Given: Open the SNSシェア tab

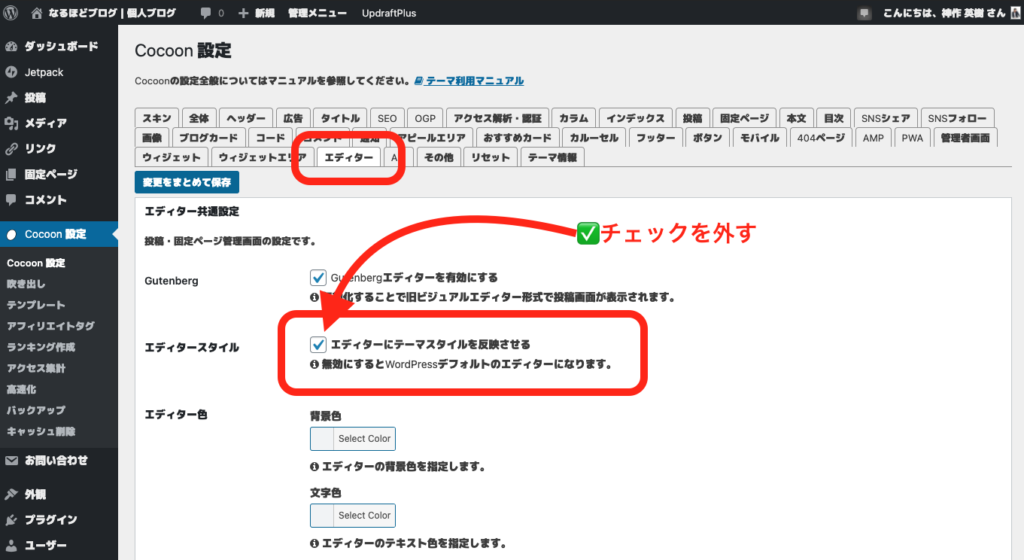Looking at the screenshot, I should coord(885,118).
